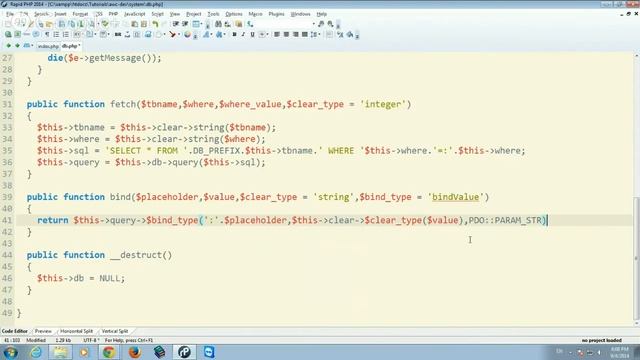Open the toolbar combo box dropdown arrow
Viewport: 640px width, 360px height.
point(313,24)
